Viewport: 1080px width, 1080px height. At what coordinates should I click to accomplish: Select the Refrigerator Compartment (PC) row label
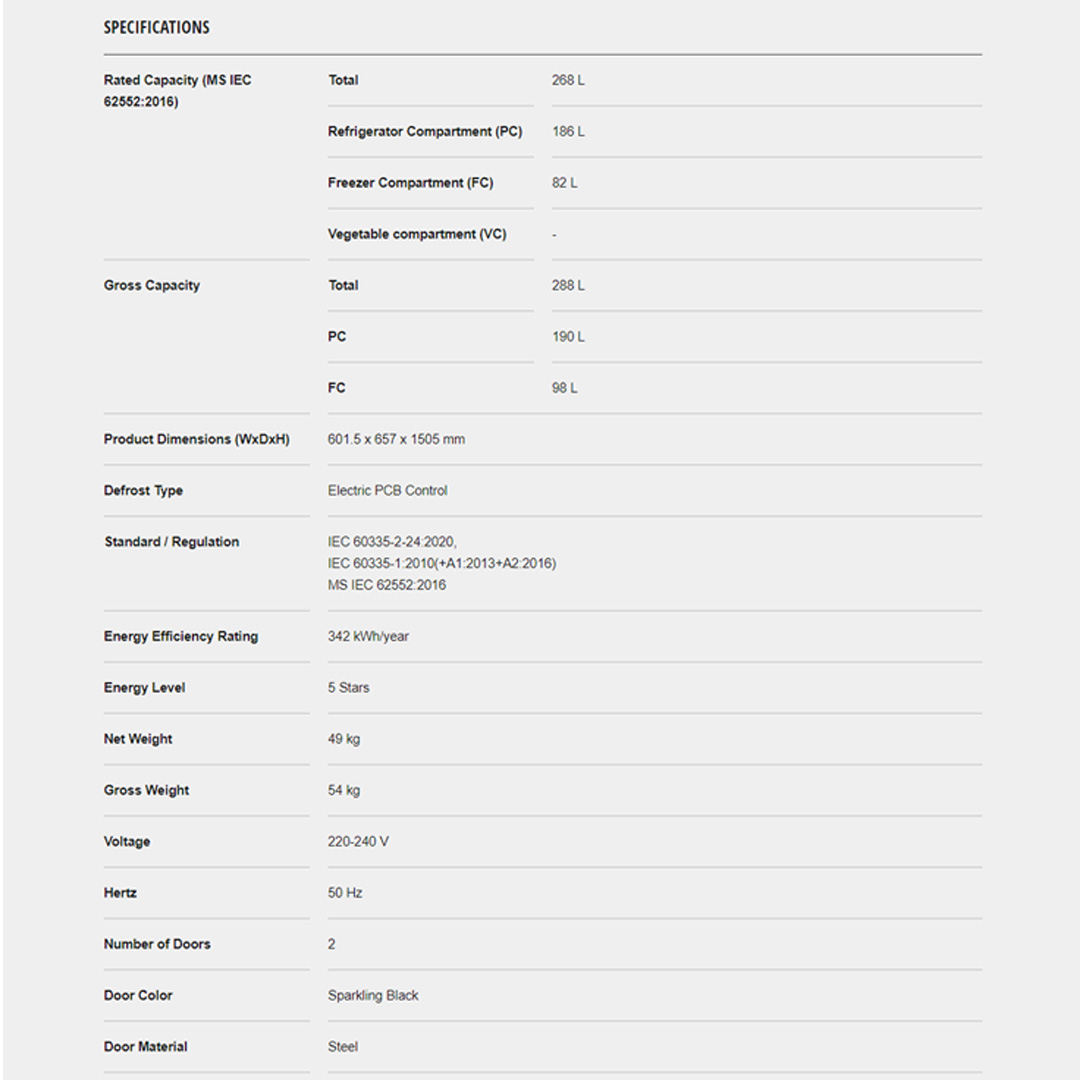424,131
